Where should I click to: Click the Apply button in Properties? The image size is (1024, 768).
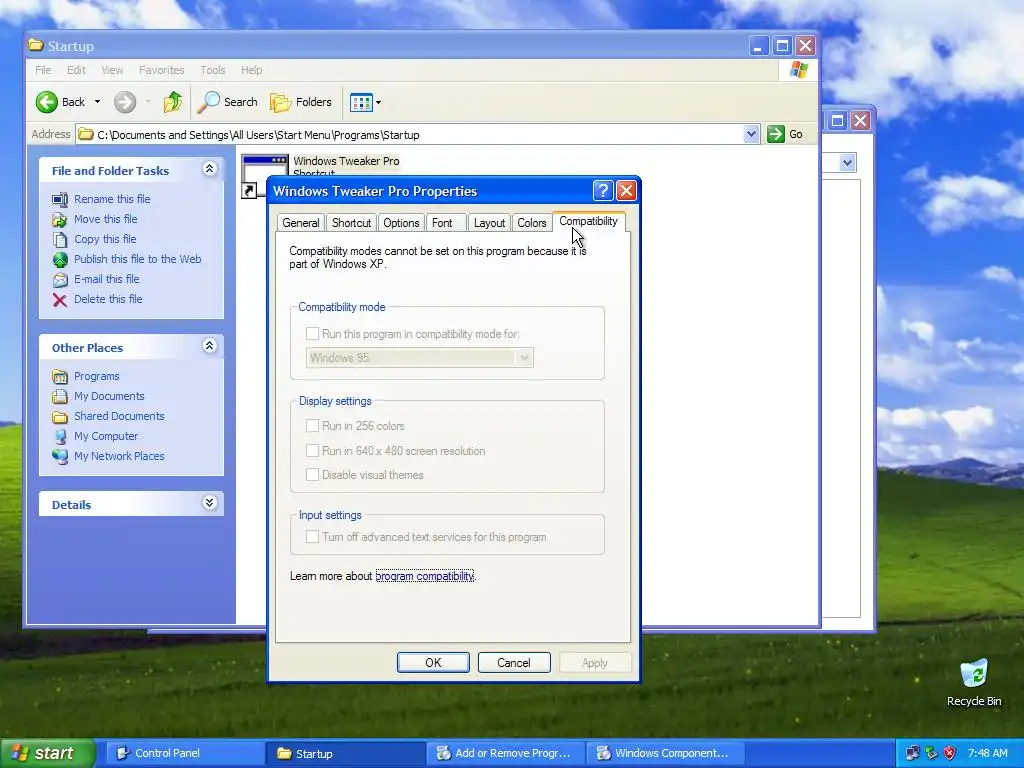point(594,663)
